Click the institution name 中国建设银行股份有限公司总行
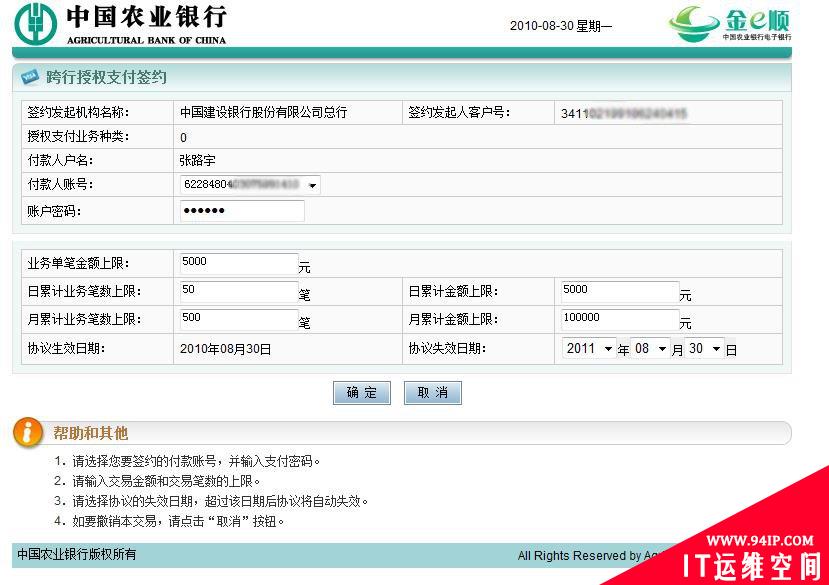 [263, 112]
